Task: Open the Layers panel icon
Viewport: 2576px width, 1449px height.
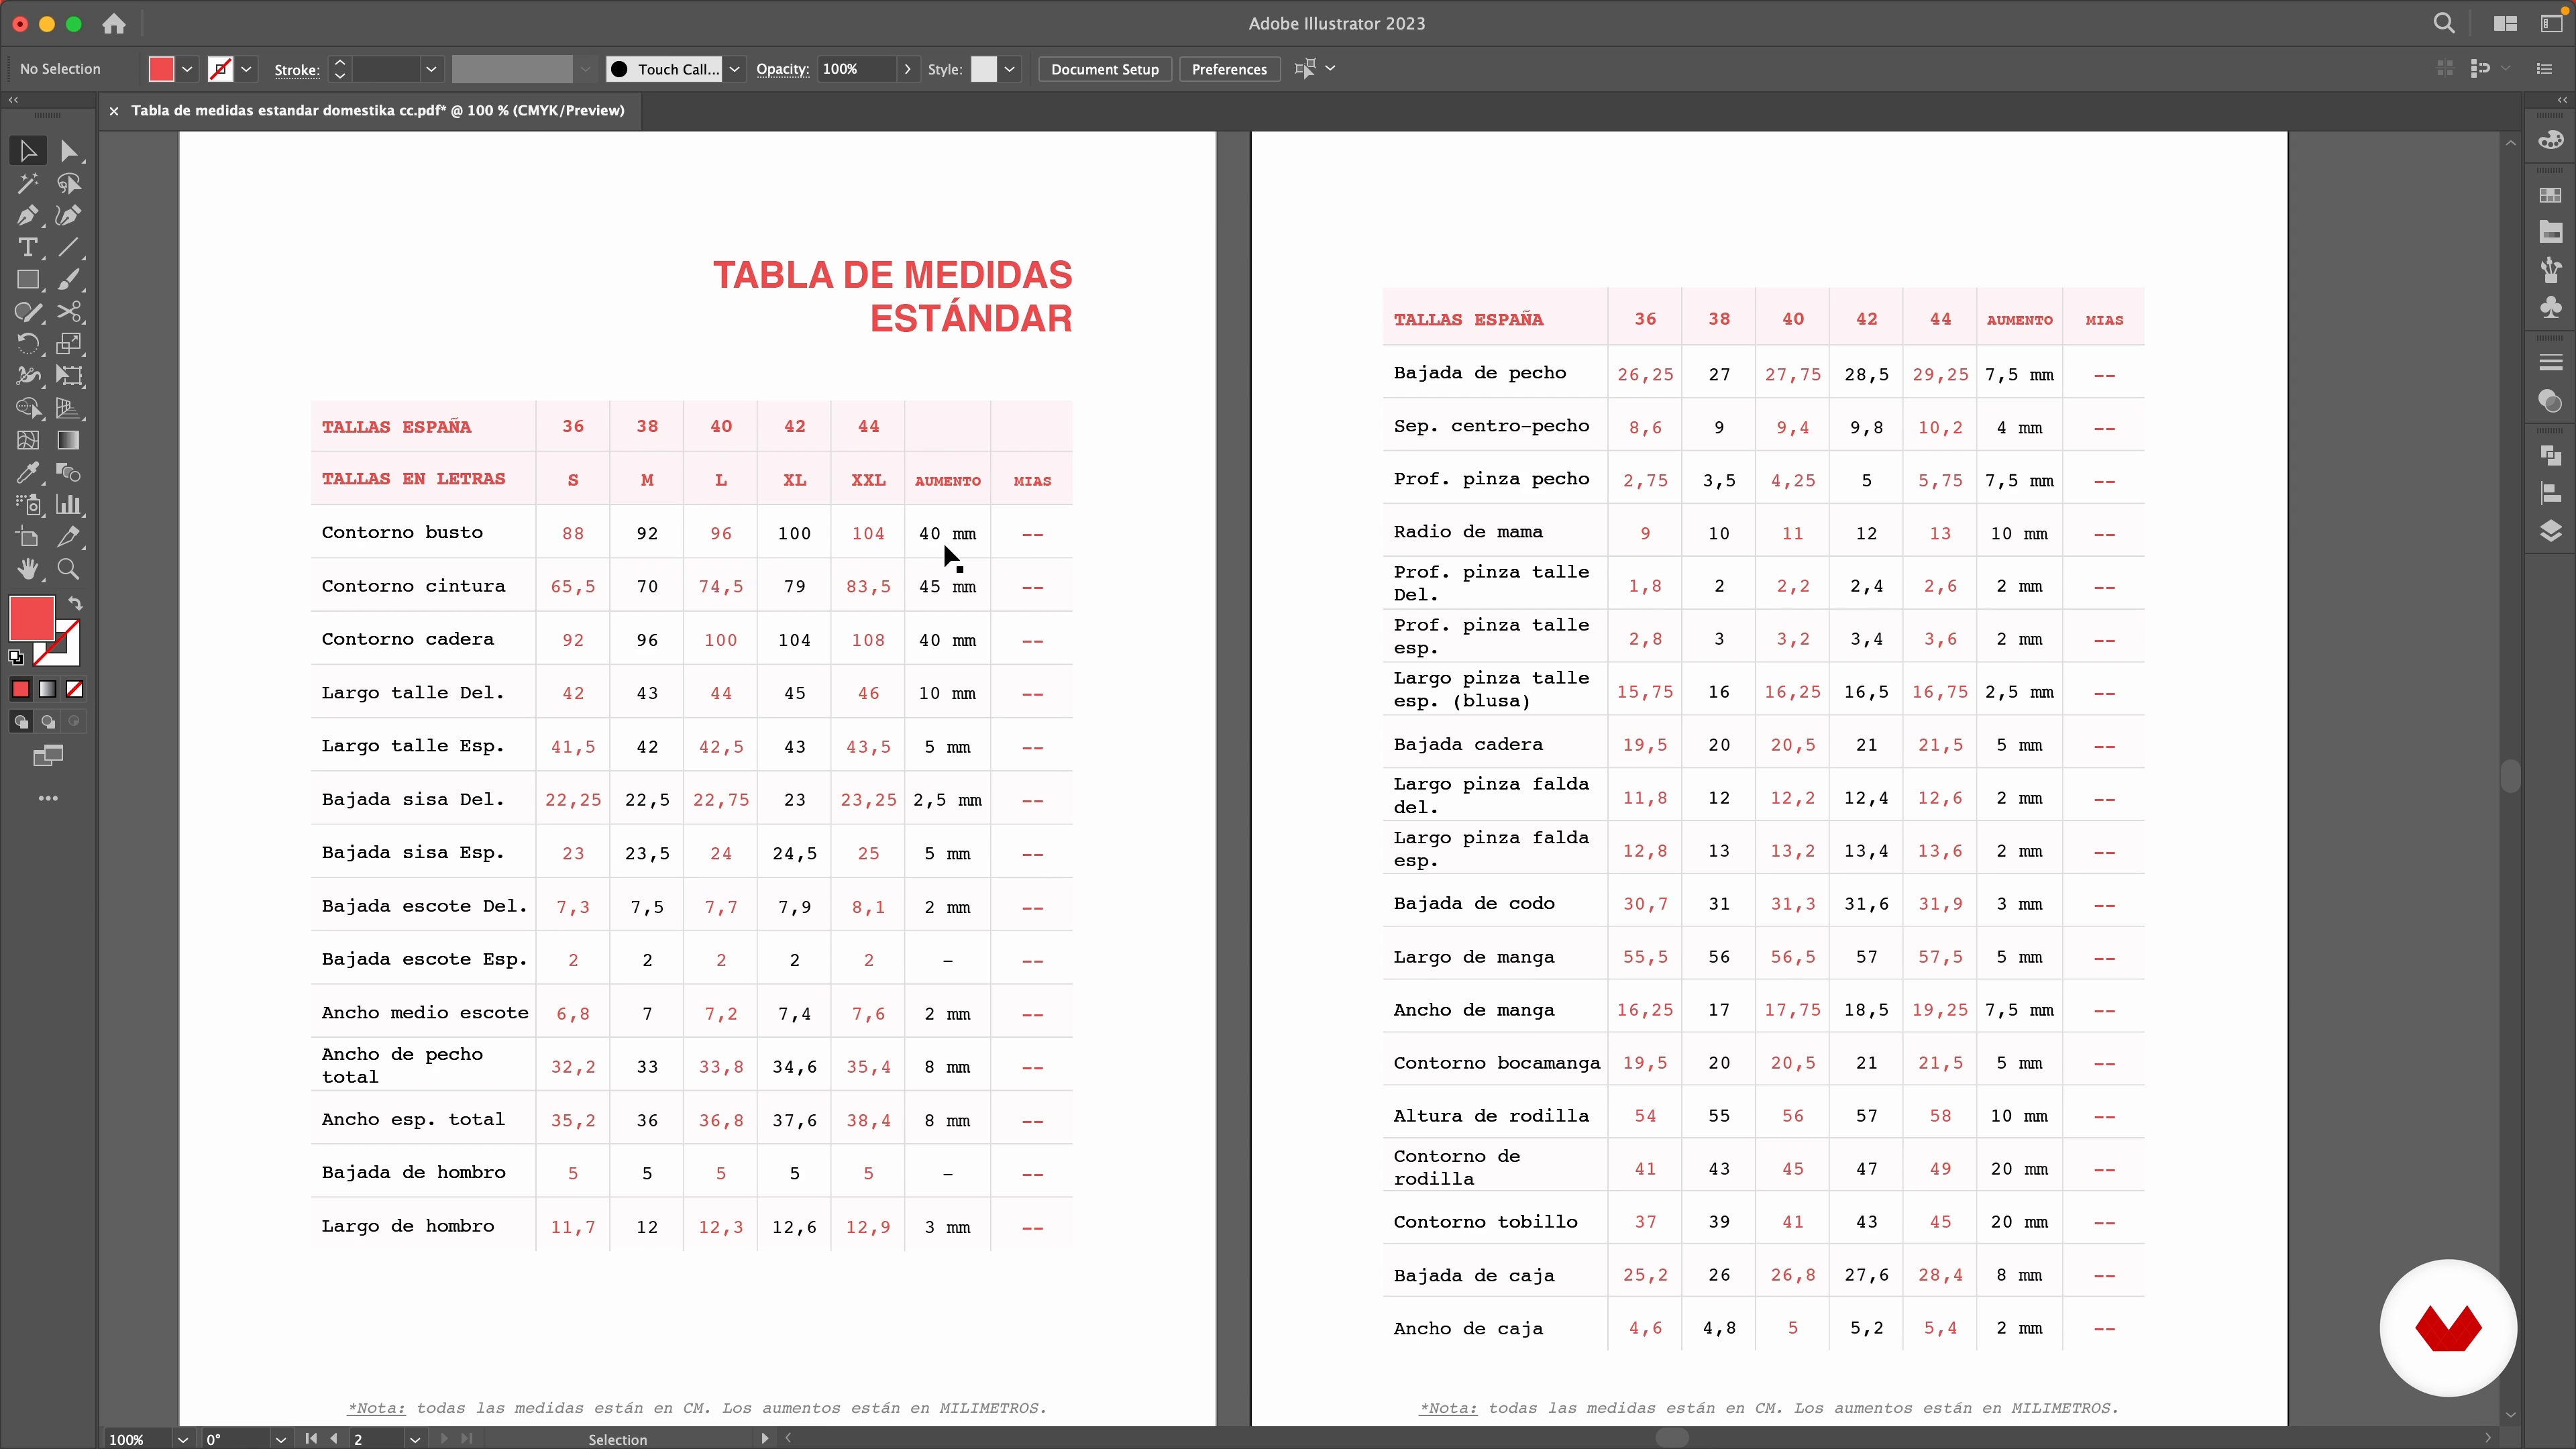Action: (x=2551, y=530)
